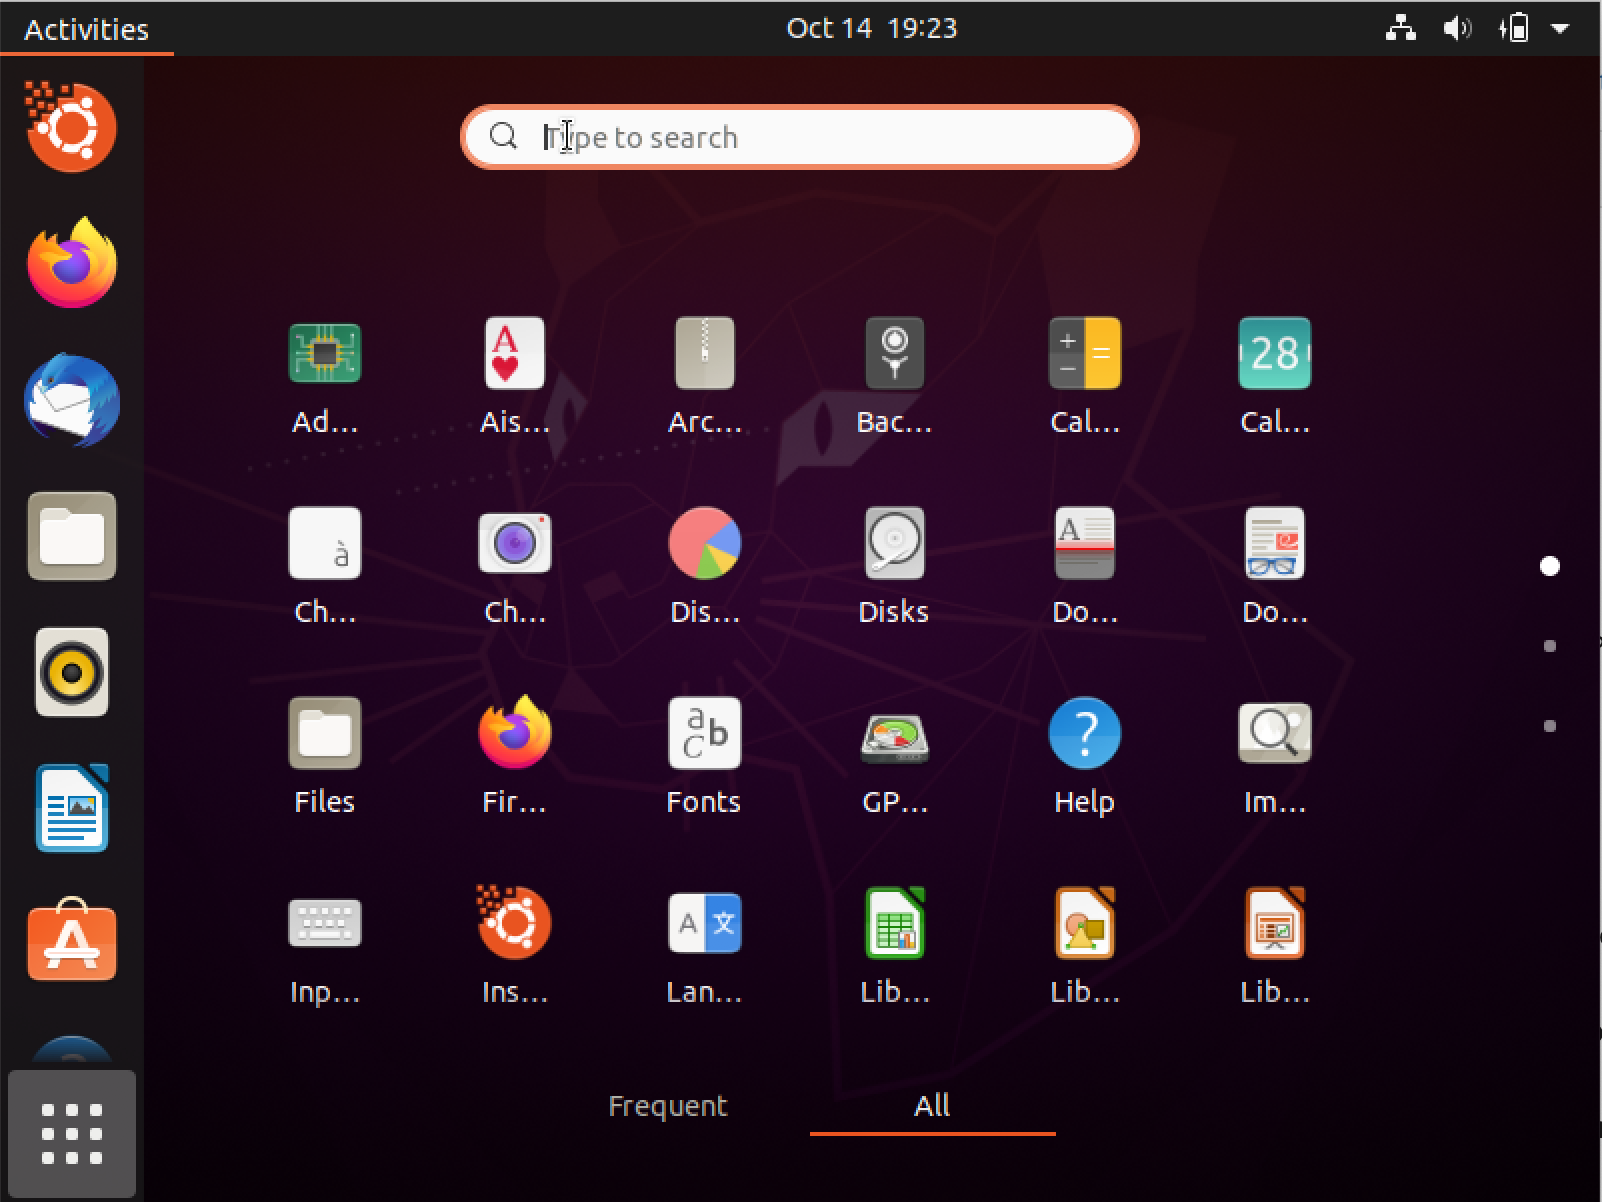This screenshot has width=1602, height=1202.
Task: Open the clock and calendar dropdown
Action: point(871,28)
